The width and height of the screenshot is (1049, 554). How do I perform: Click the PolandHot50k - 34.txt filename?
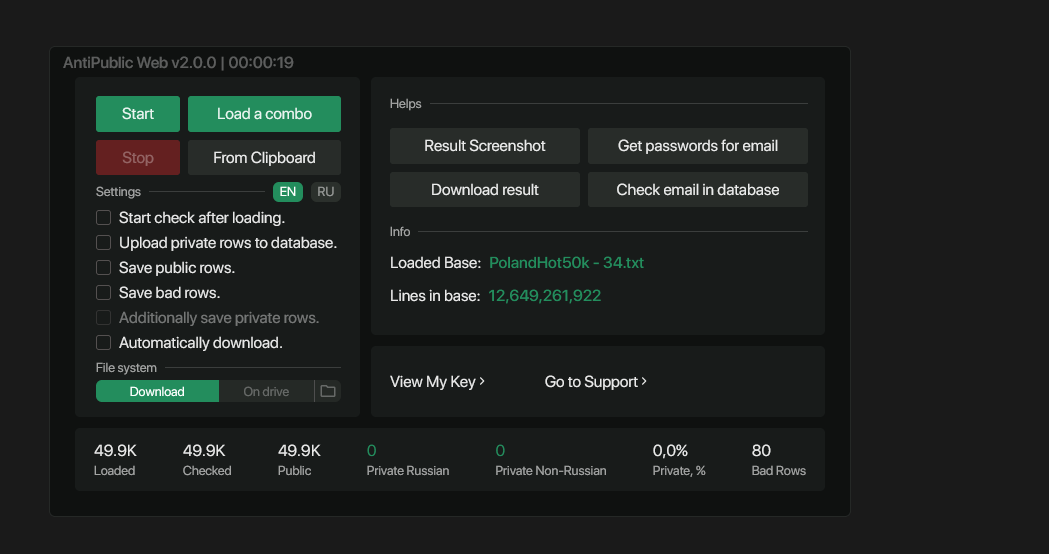567,263
